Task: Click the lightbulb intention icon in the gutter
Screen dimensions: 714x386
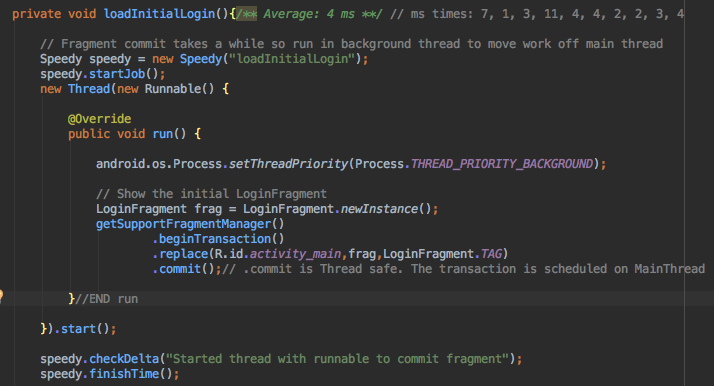Action: pos(1,296)
